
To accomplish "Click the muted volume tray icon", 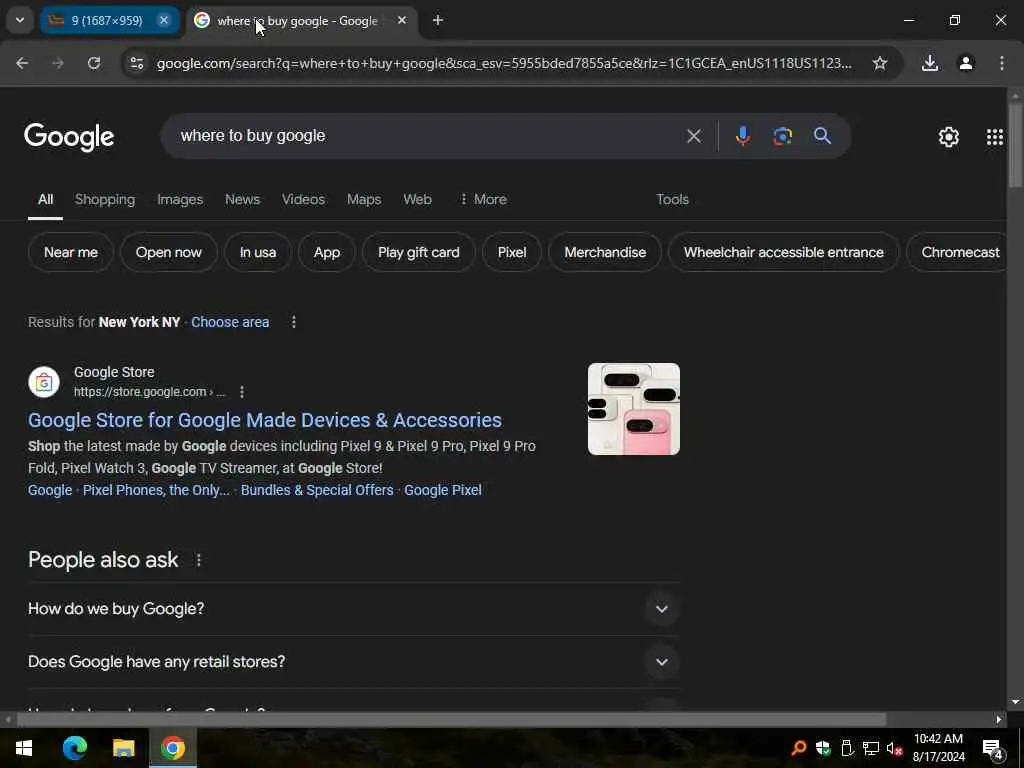I will pos(894,748).
